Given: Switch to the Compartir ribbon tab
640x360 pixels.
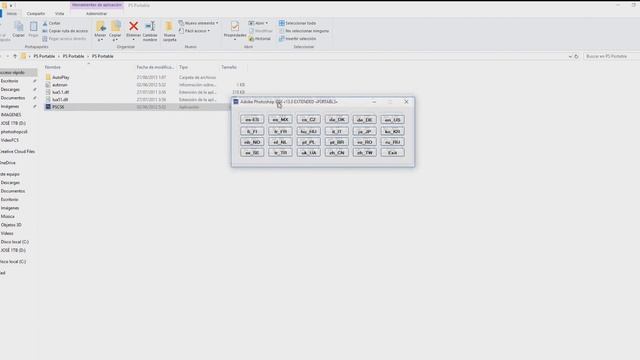Looking at the screenshot, I should pyautogui.click(x=36, y=13).
